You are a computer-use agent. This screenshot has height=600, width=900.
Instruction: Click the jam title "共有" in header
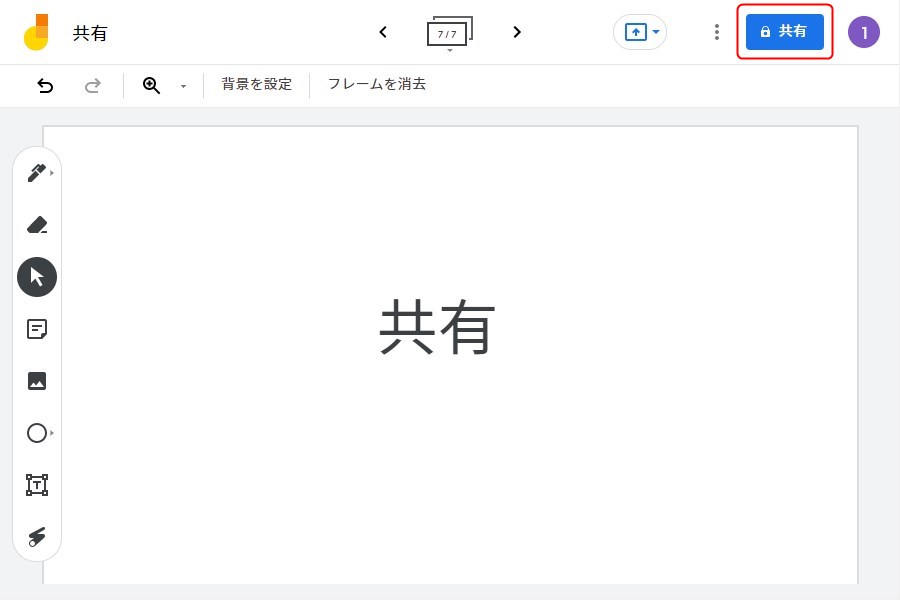point(90,33)
